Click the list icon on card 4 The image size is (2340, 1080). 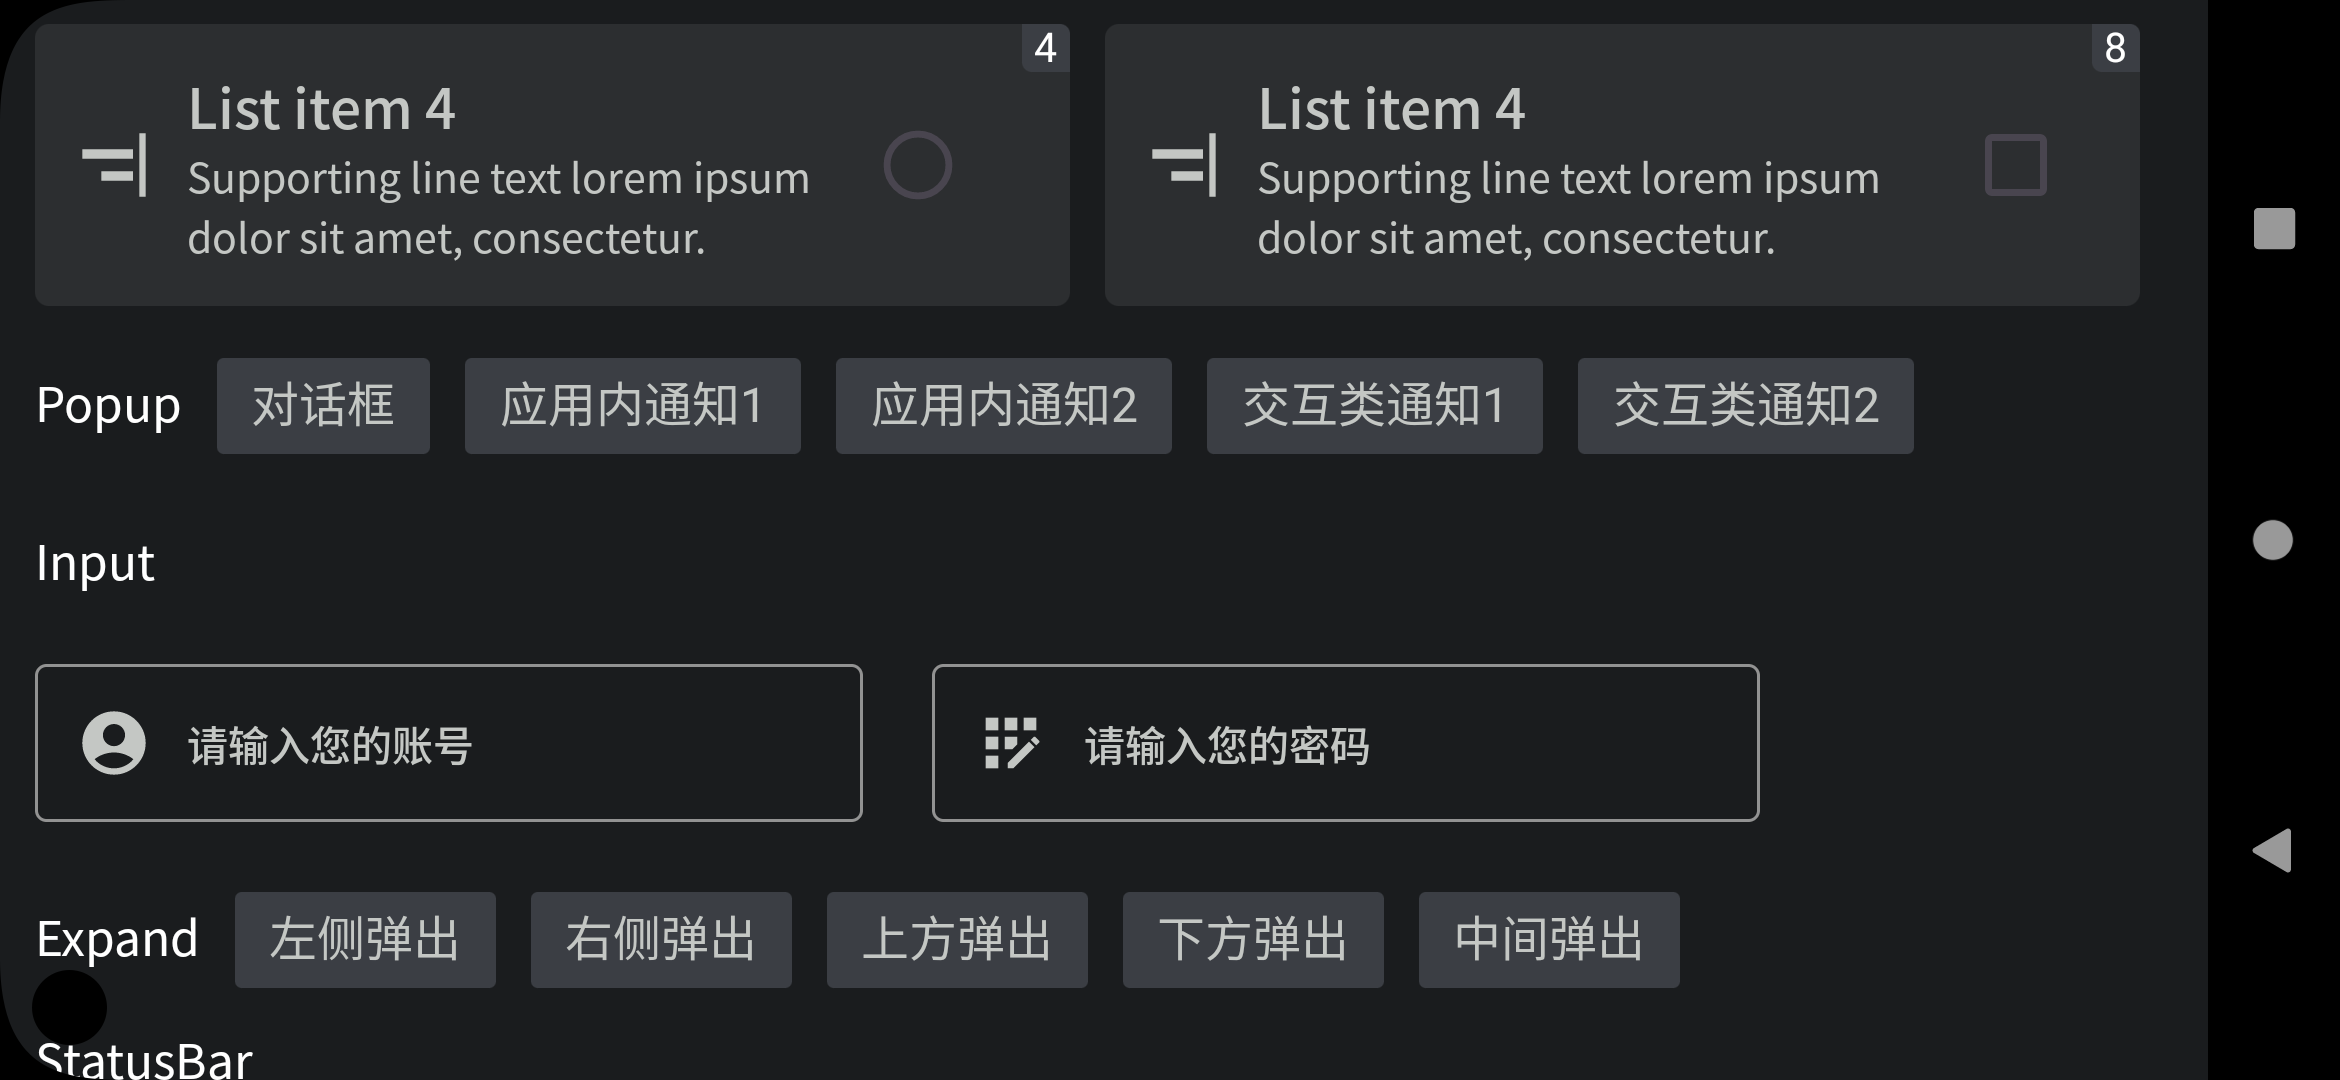(x=115, y=165)
